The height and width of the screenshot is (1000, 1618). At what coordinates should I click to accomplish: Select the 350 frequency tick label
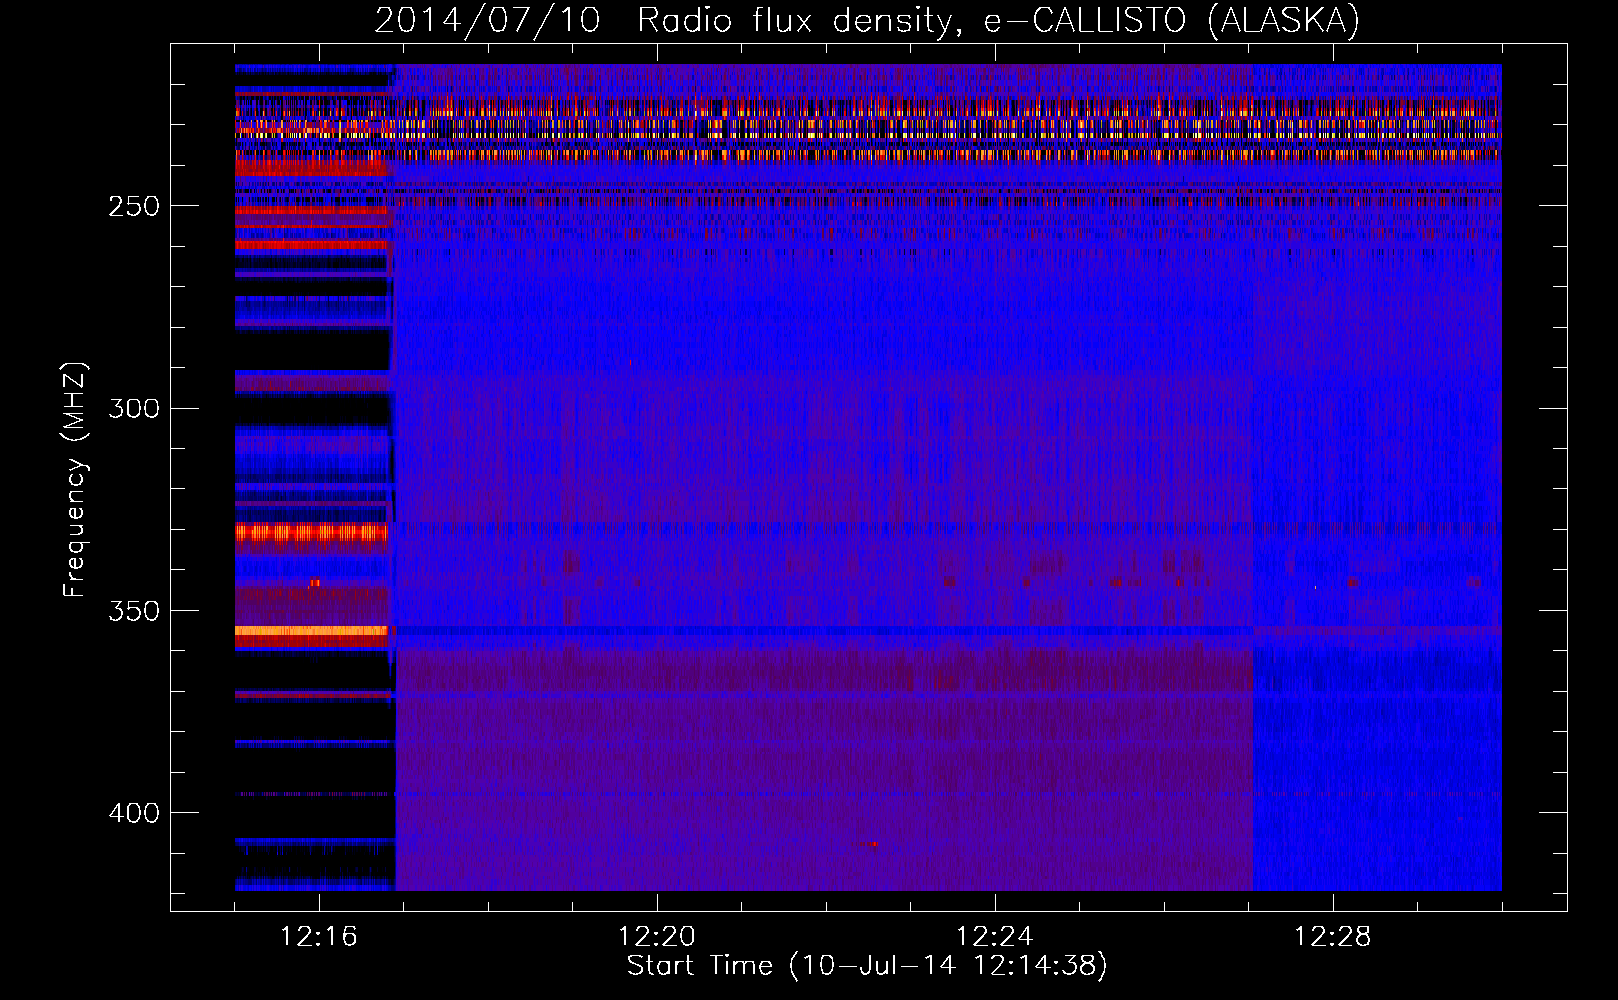(x=133, y=610)
